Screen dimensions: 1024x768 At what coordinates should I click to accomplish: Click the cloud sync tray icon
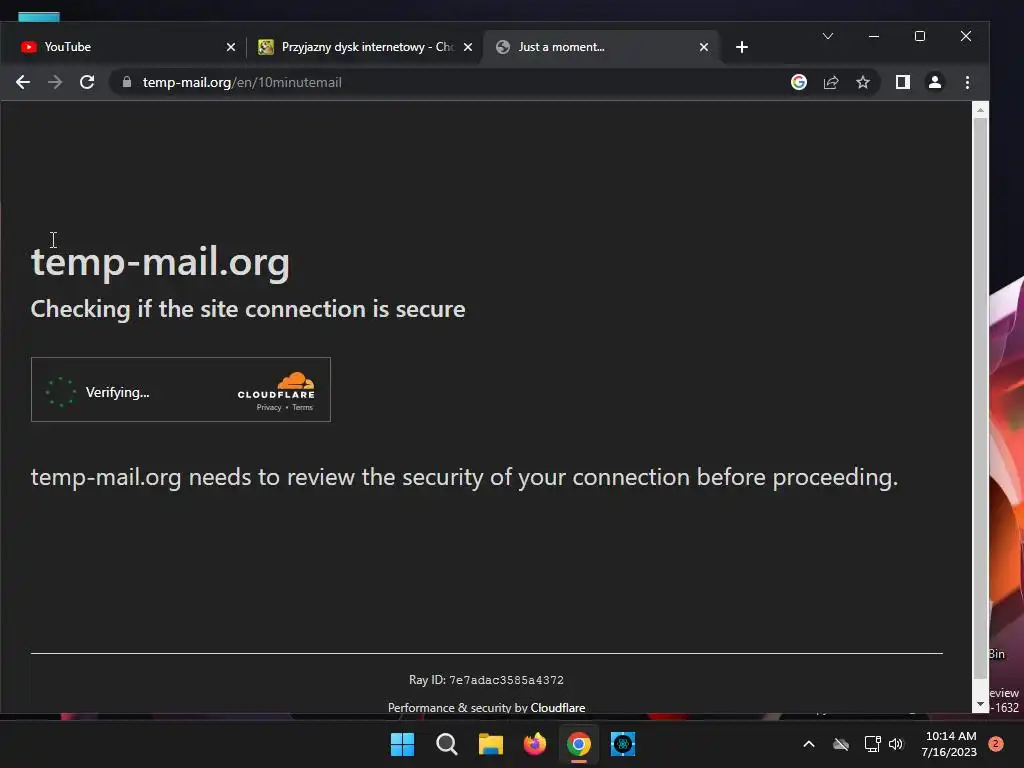tap(841, 744)
